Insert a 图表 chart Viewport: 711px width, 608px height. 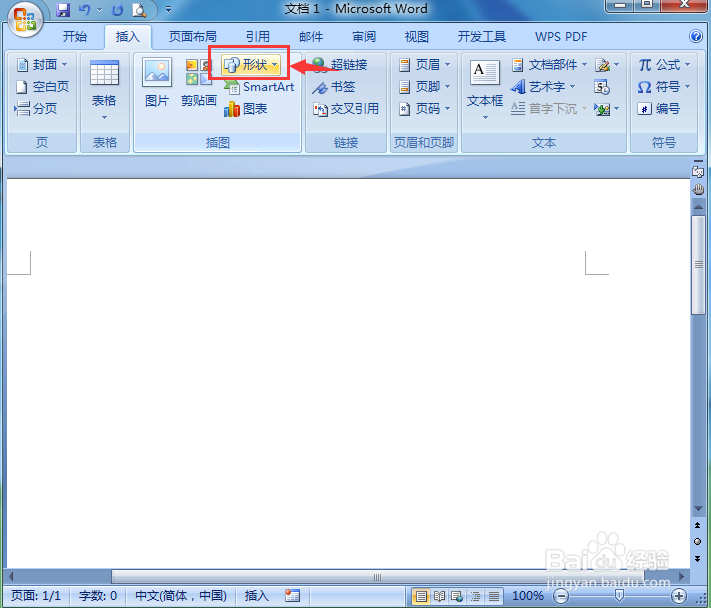pyautogui.click(x=245, y=109)
